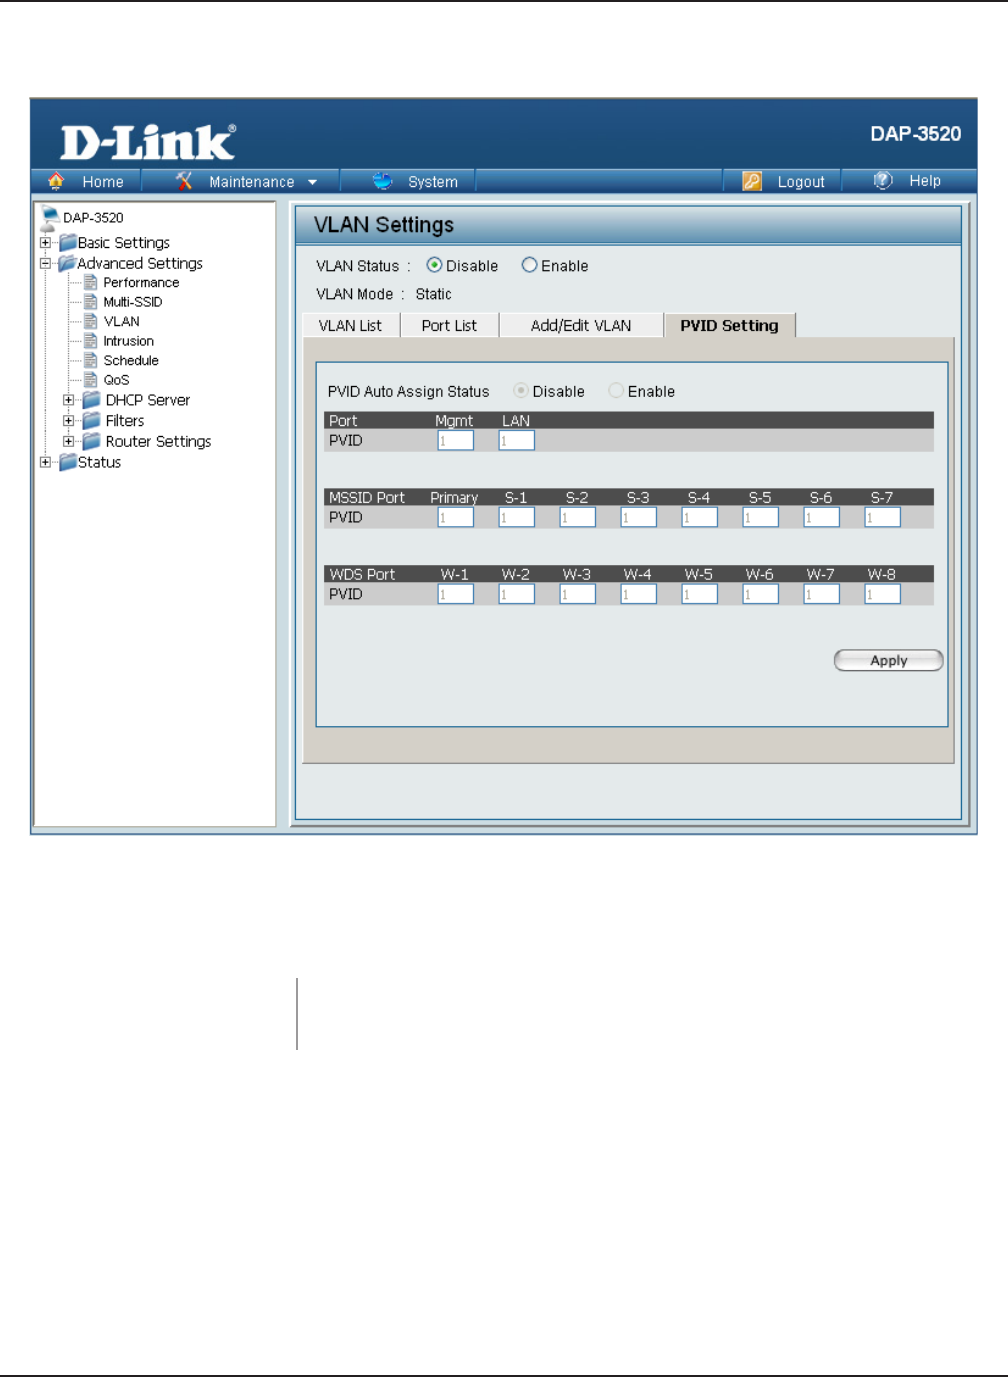Click the Basic Settings folder icon
The width and height of the screenshot is (1008, 1377).
click(x=68, y=242)
